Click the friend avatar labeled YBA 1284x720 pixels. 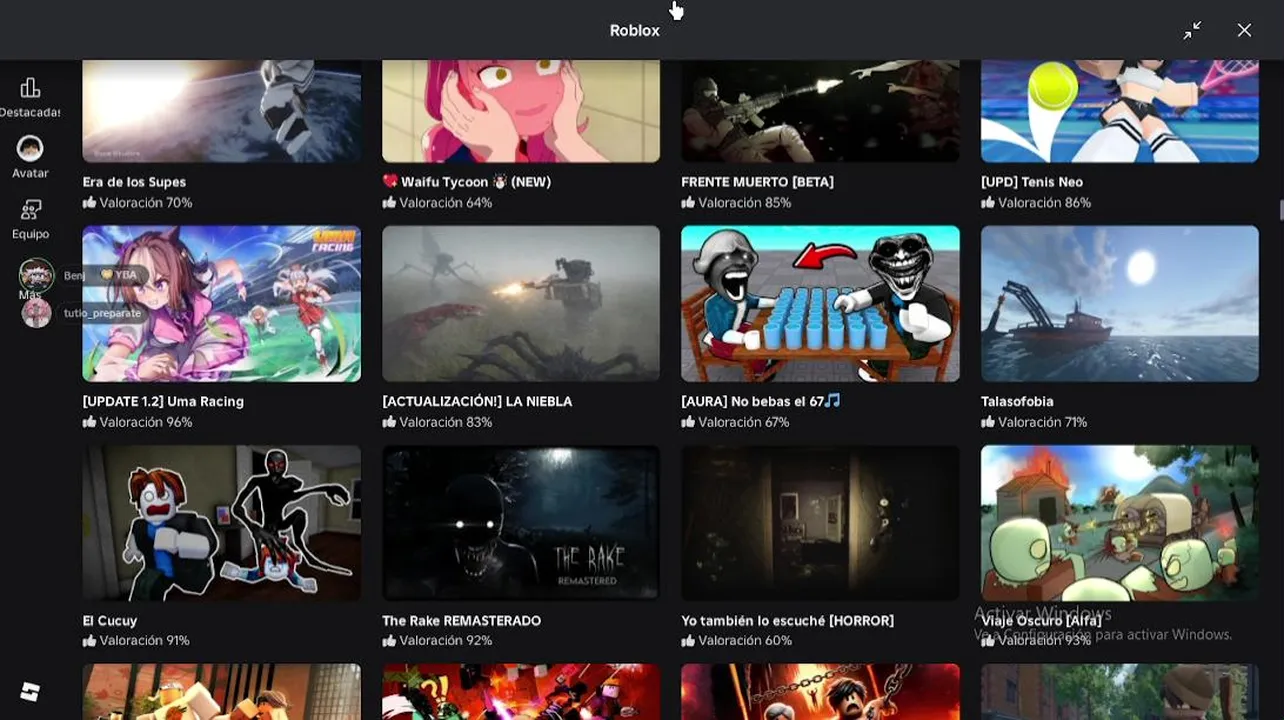point(36,274)
